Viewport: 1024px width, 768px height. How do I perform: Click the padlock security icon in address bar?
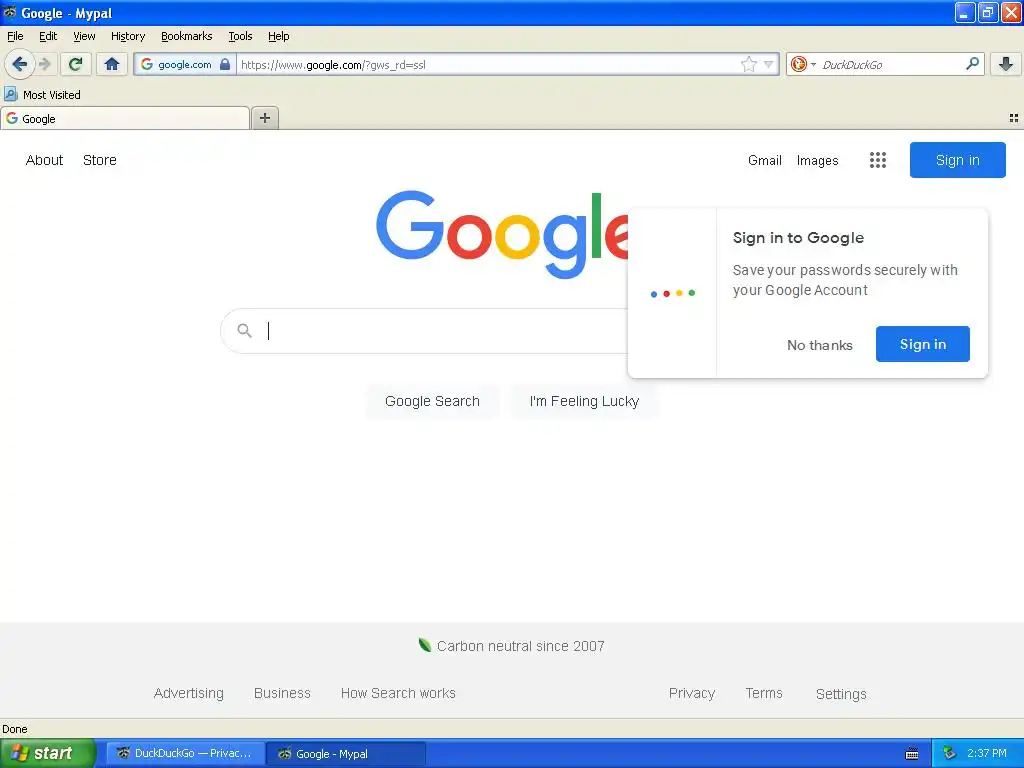225,64
